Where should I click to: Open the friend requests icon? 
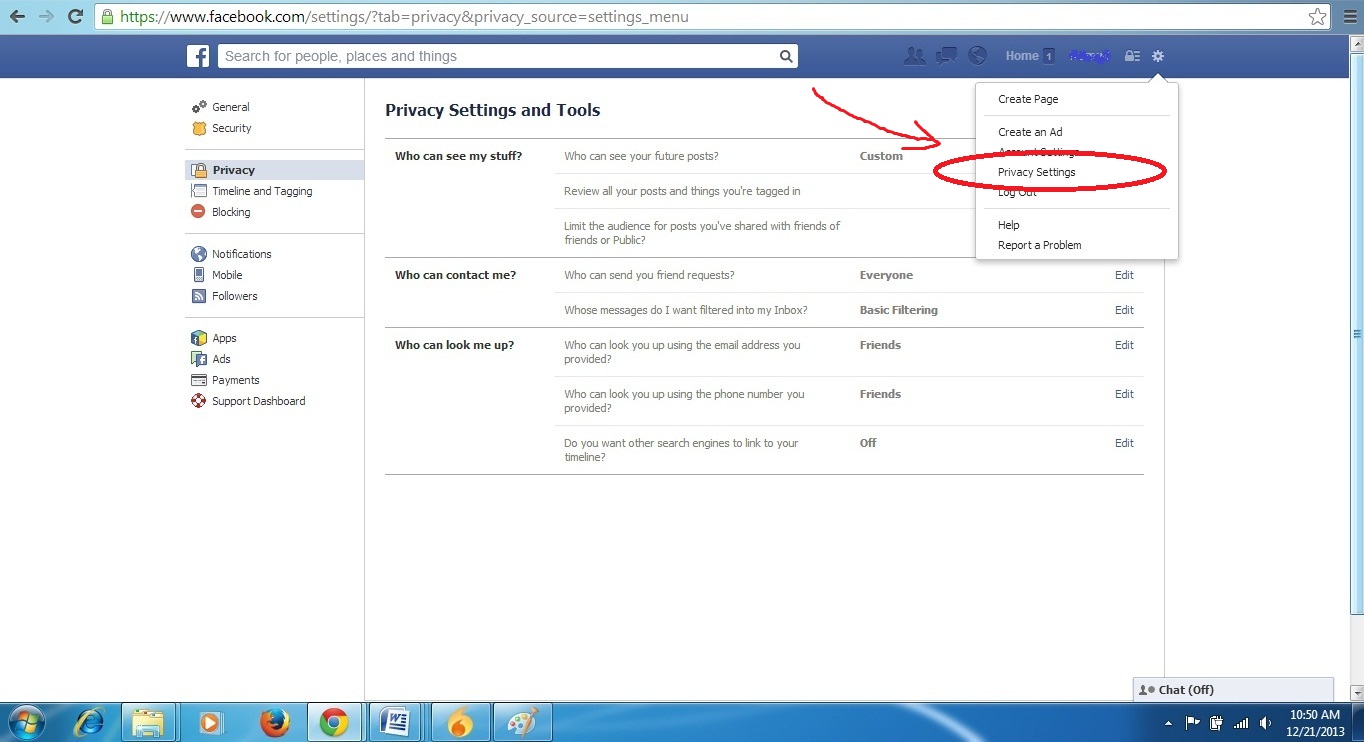pyautogui.click(x=914, y=56)
